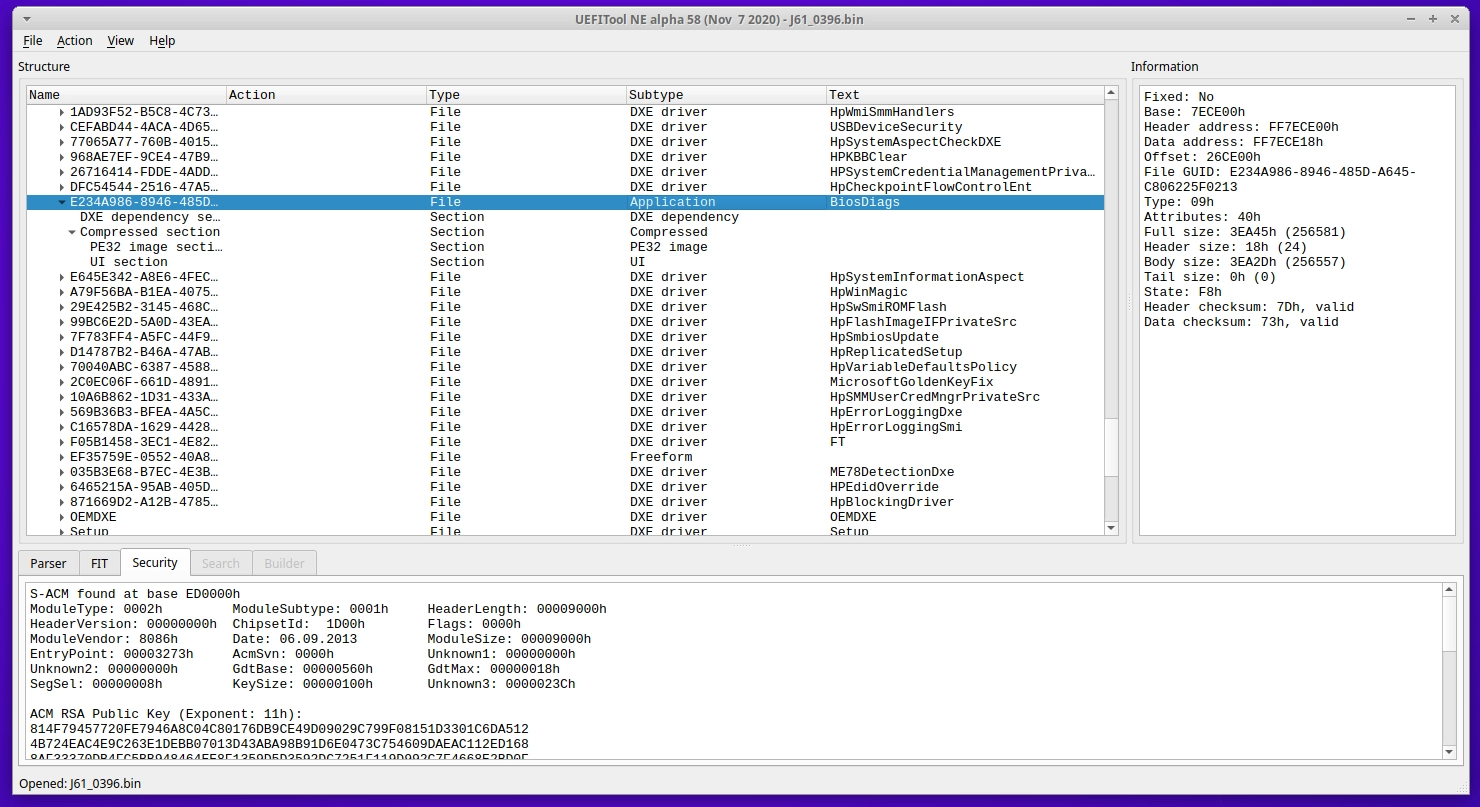Expand the ME78DetectionDxe row
Viewport: 1480px width, 807px height.
coord(62,472)
